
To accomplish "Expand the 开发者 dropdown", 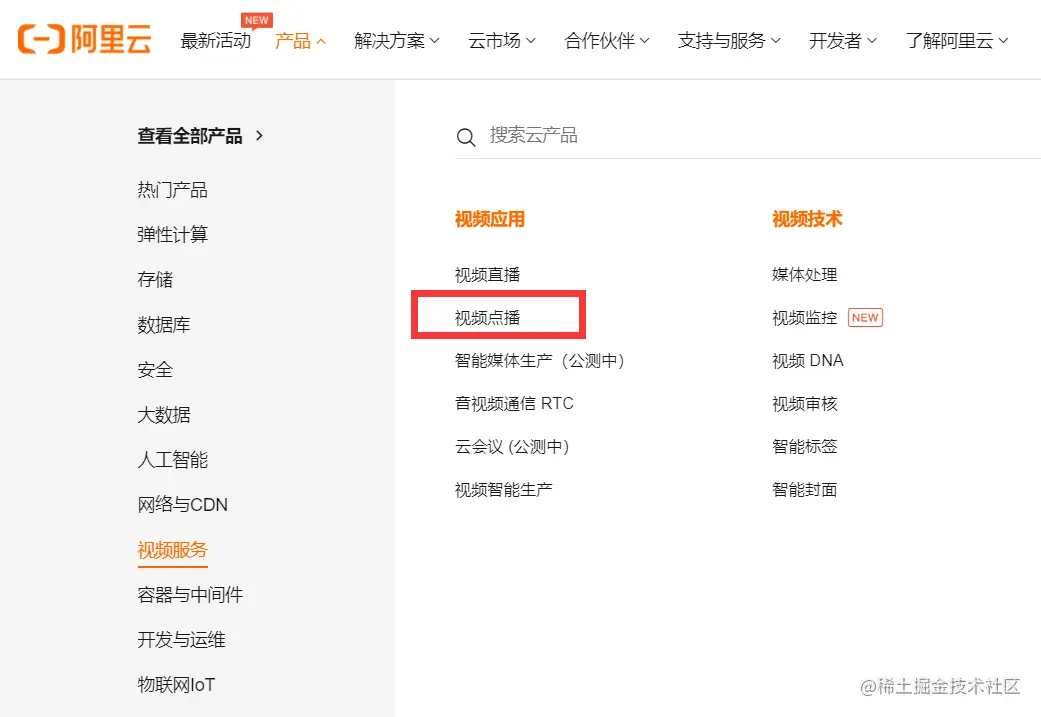I will point(842,41).
